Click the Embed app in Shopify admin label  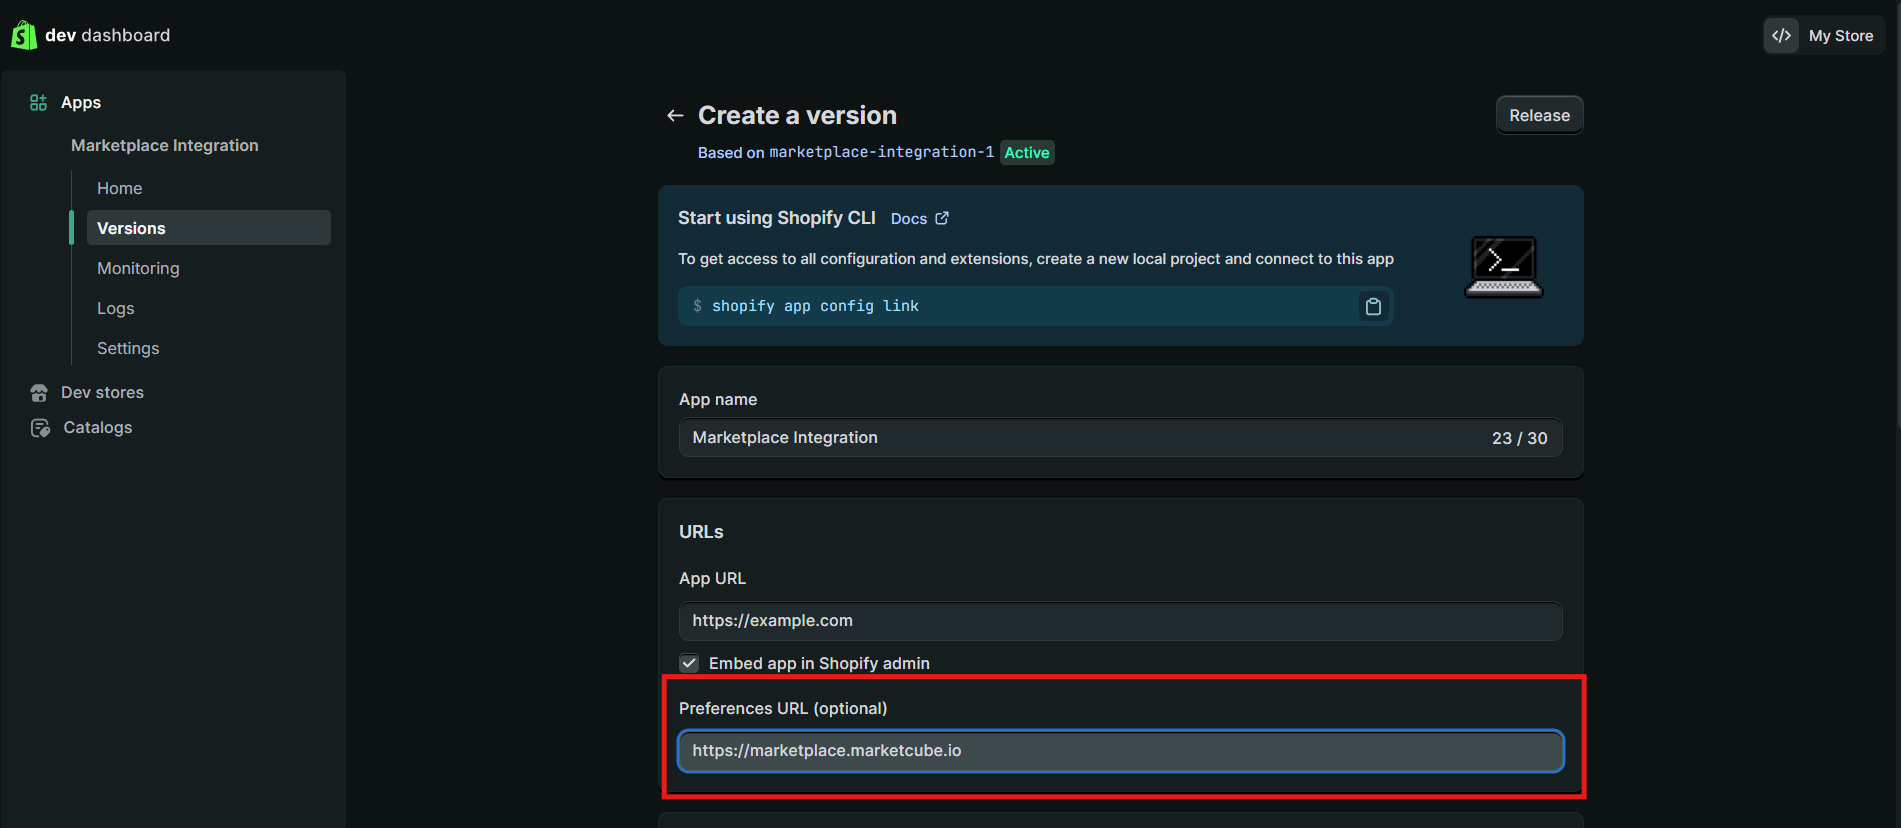[819, 663]
